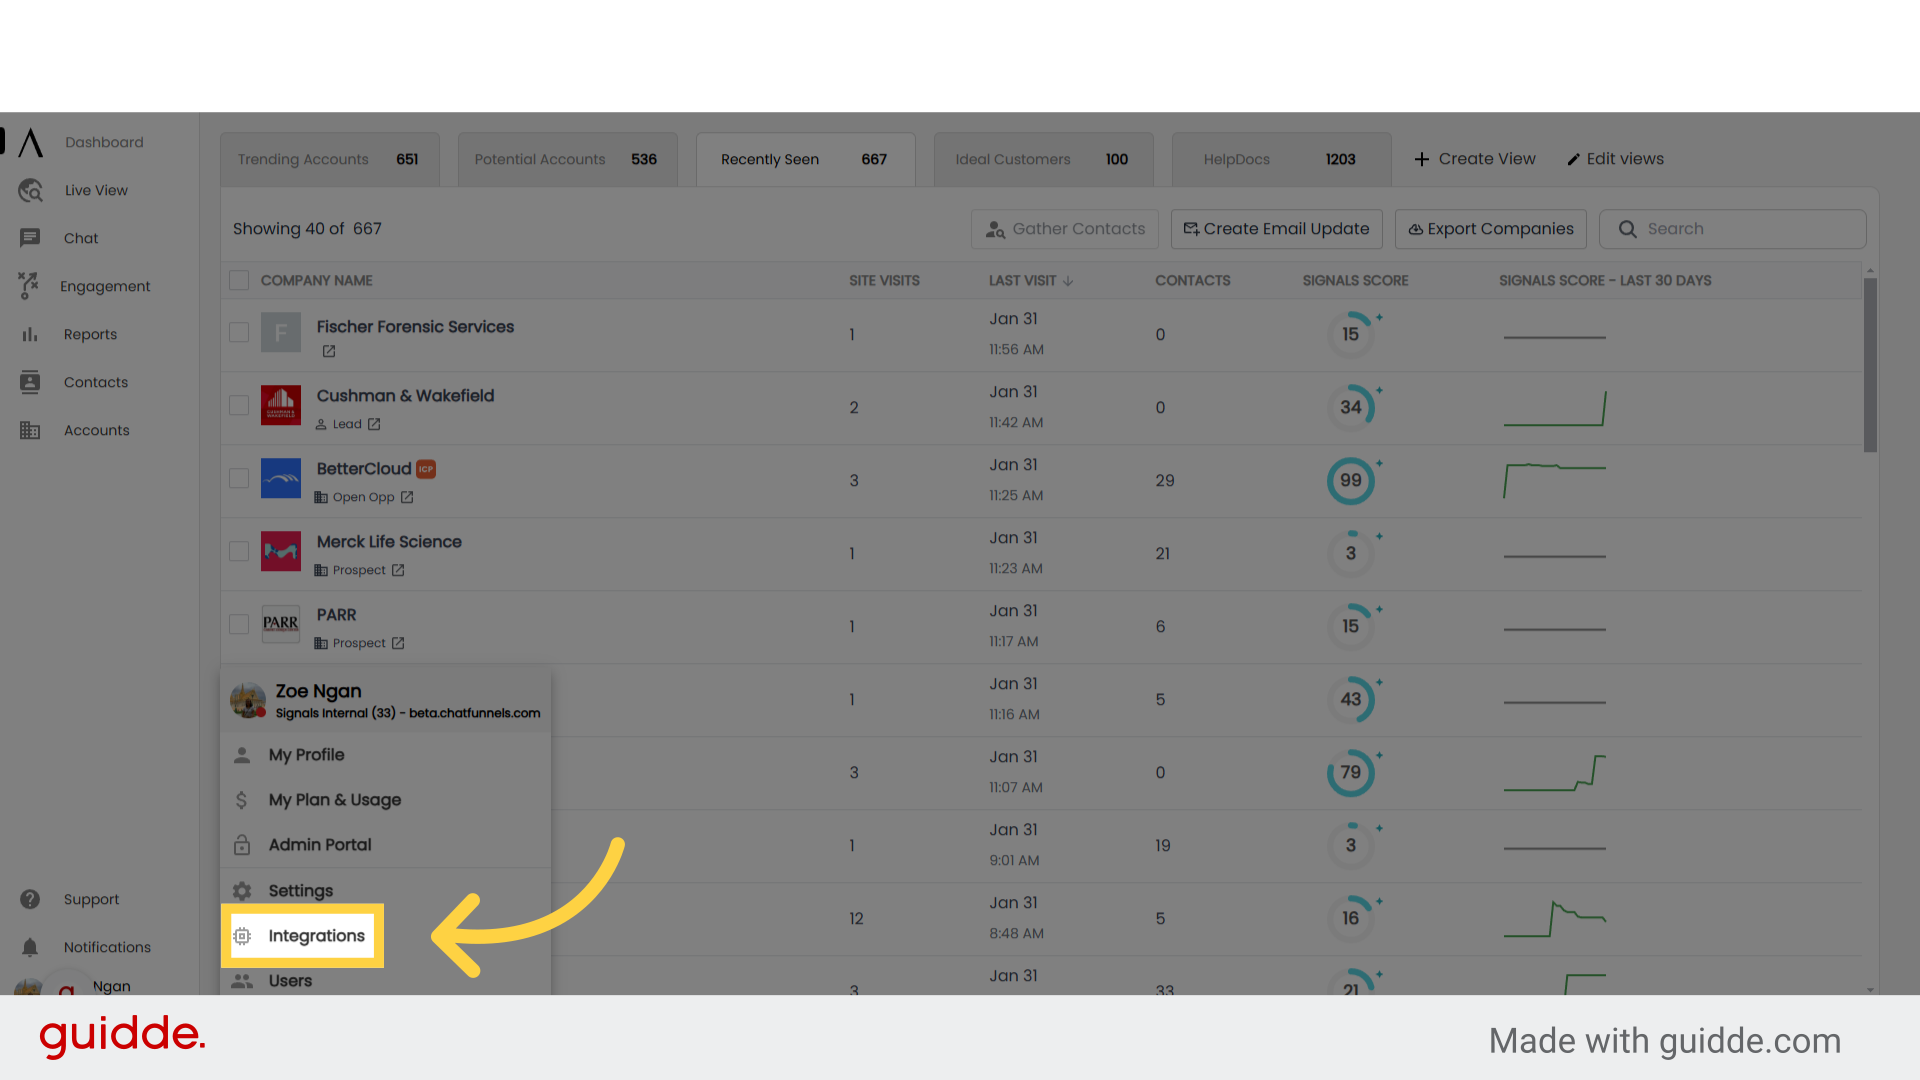1920x1080 pixels.
Task: Select Users in the profile menu
Action: (x=385, y=981)
